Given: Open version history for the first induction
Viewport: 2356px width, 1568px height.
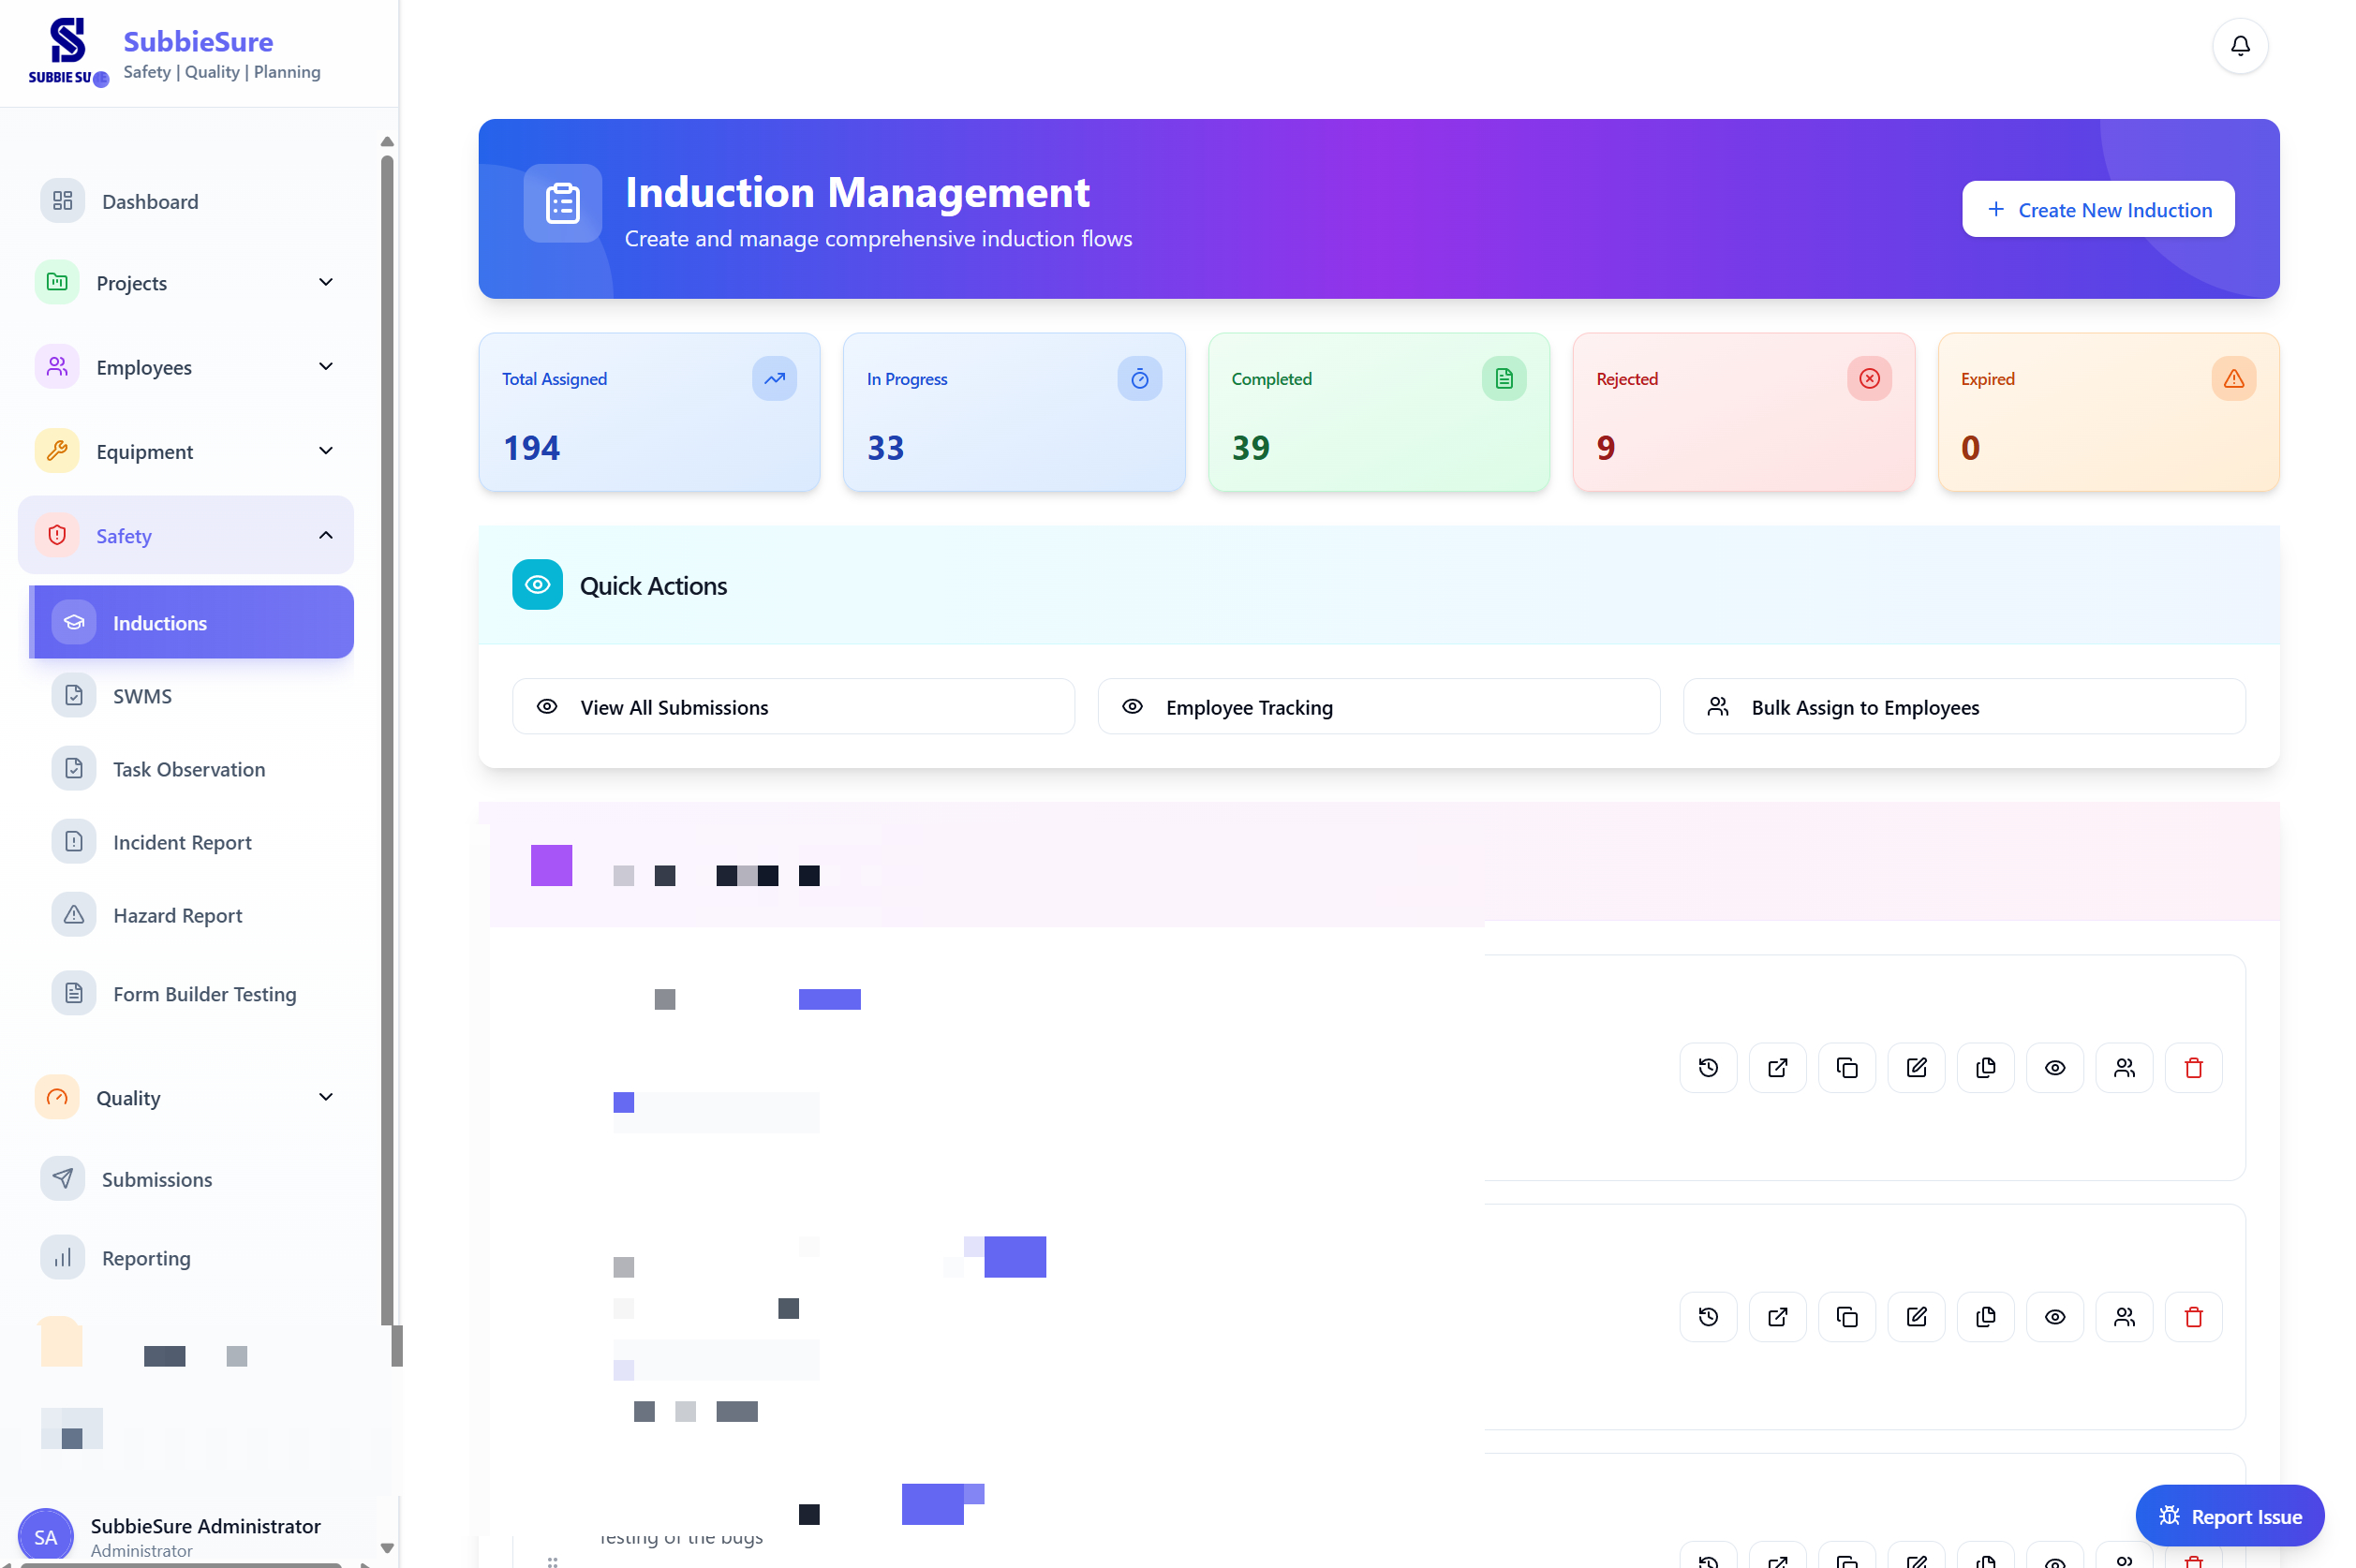Looking at the screenshot, I should [1707, 1067].
